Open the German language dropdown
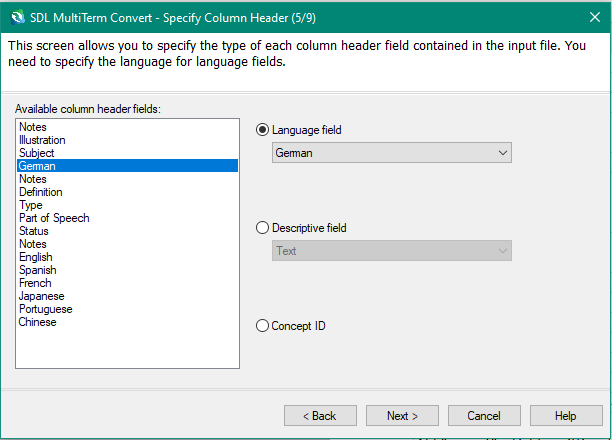 tap(392, 153)
